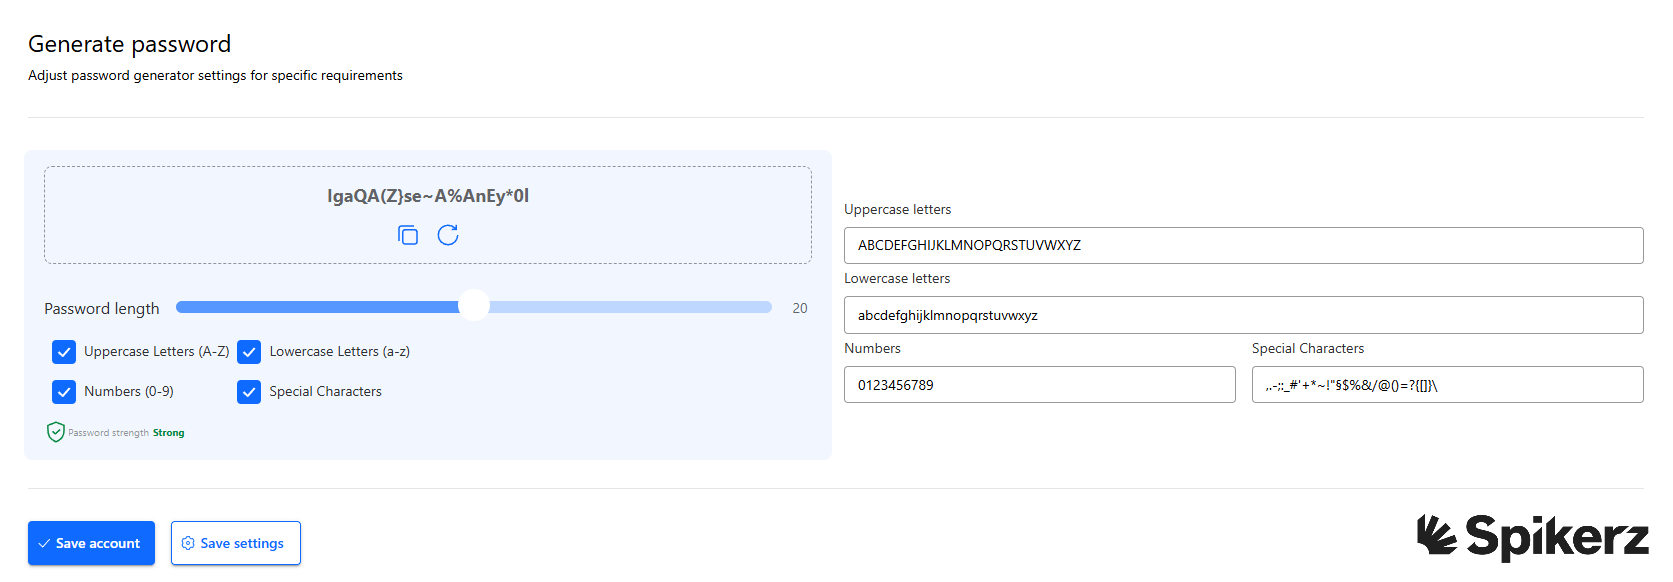Click the password length value 20
The width and height of the screenshot is (1673, 582).
coord(800,308)
